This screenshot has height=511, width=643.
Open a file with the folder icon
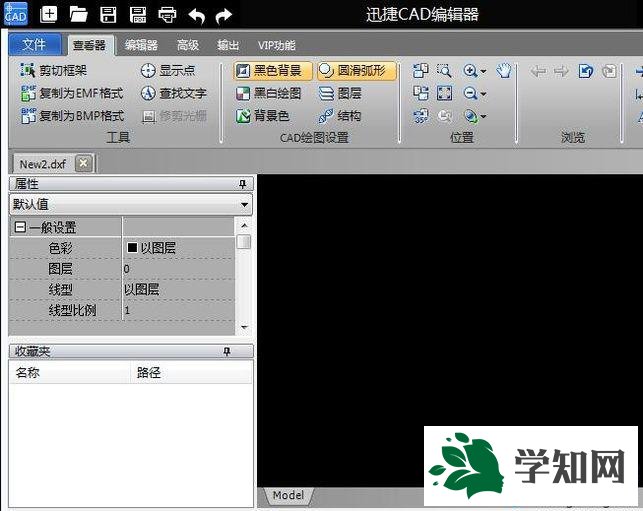pyautogui.click(x=78, y=14)
